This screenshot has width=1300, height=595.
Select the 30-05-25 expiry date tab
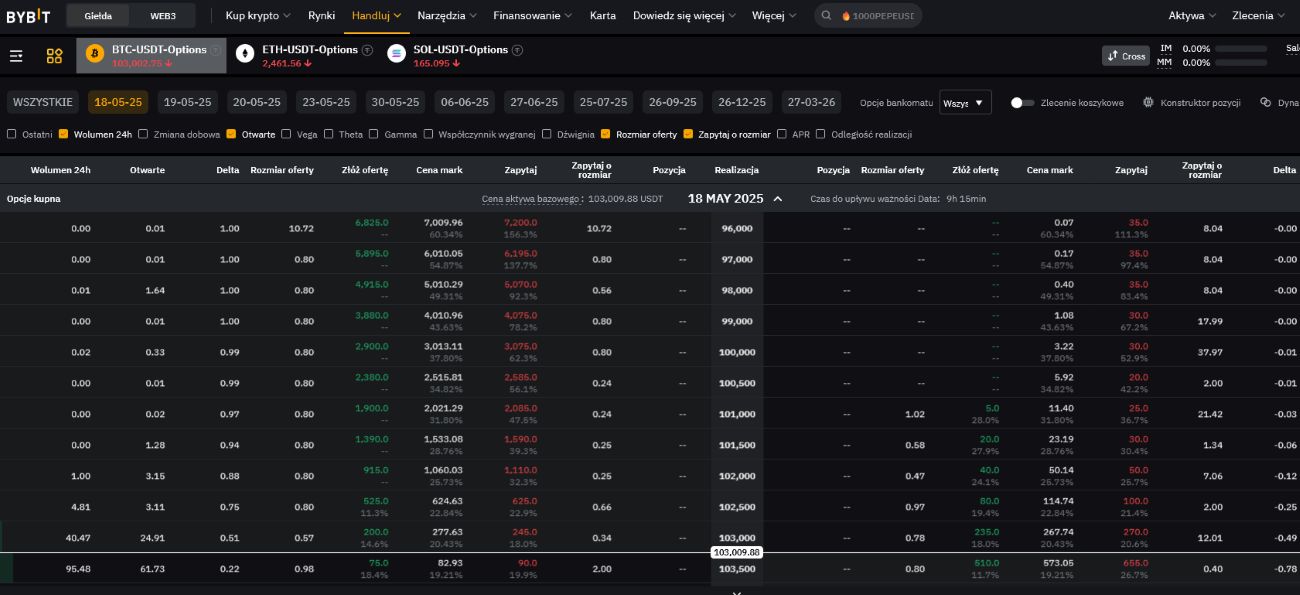click(392, 102)
